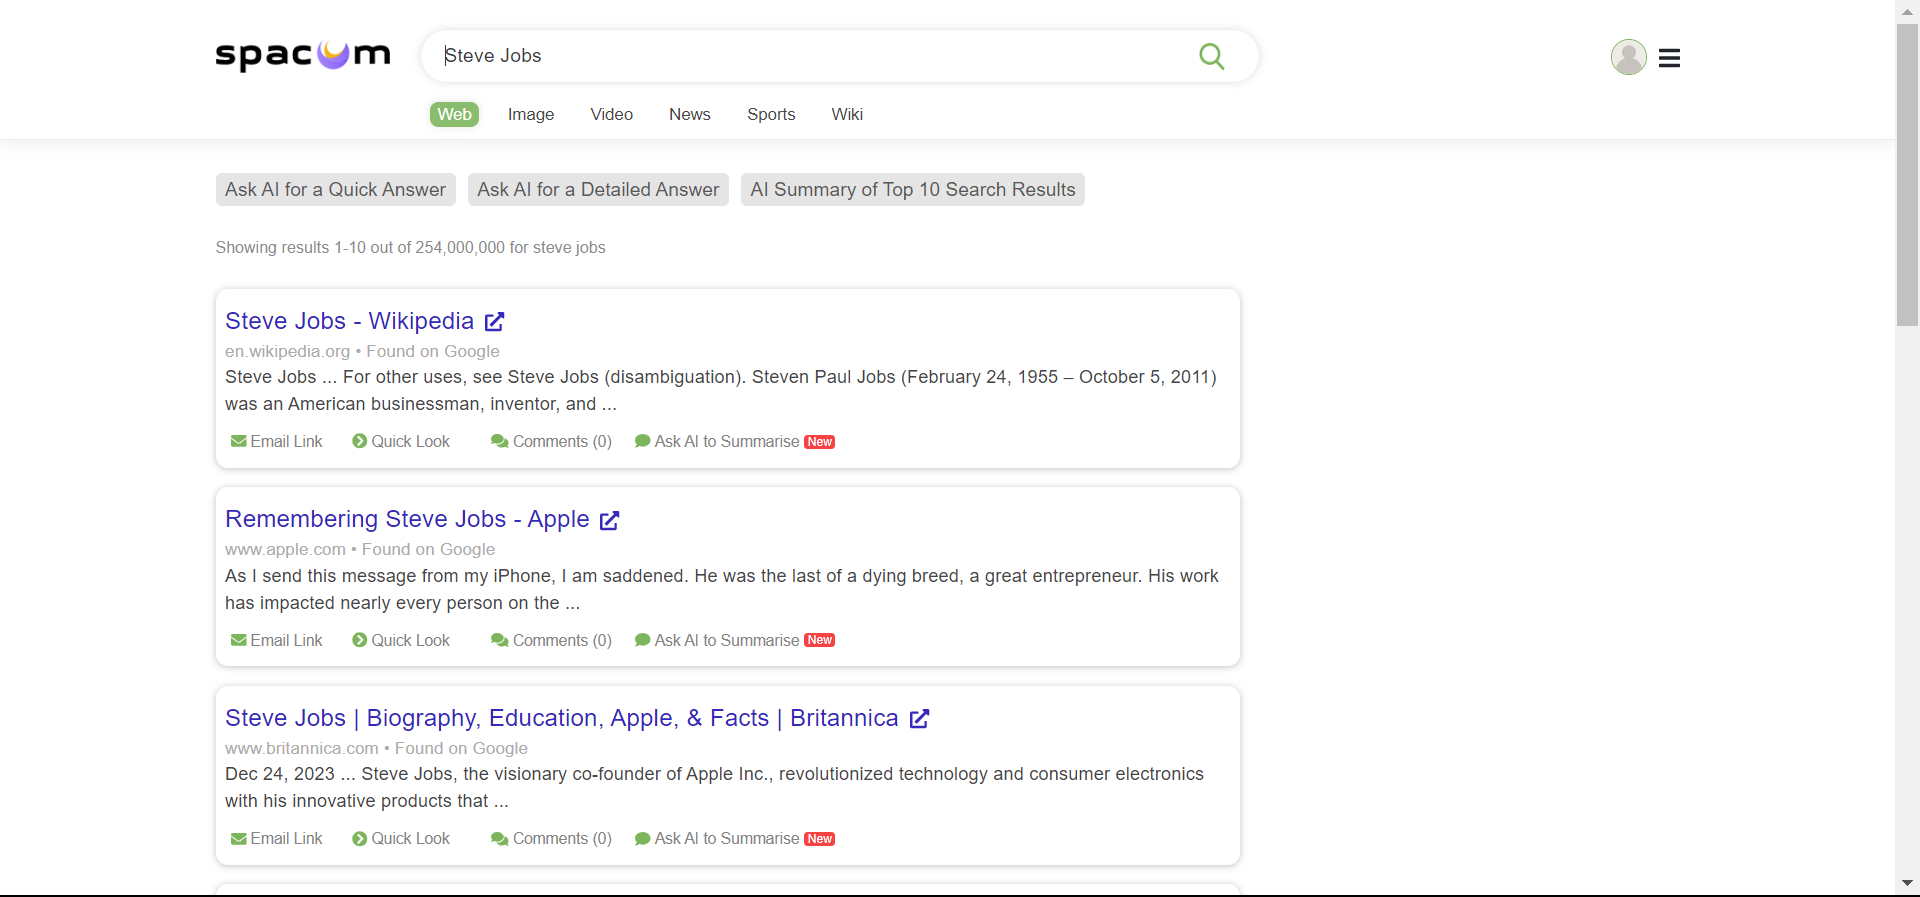Open external link icon beside Steve Jobs - Wikipedia
Viewport: 1920px width, 897px height.
tap(495, 321)
